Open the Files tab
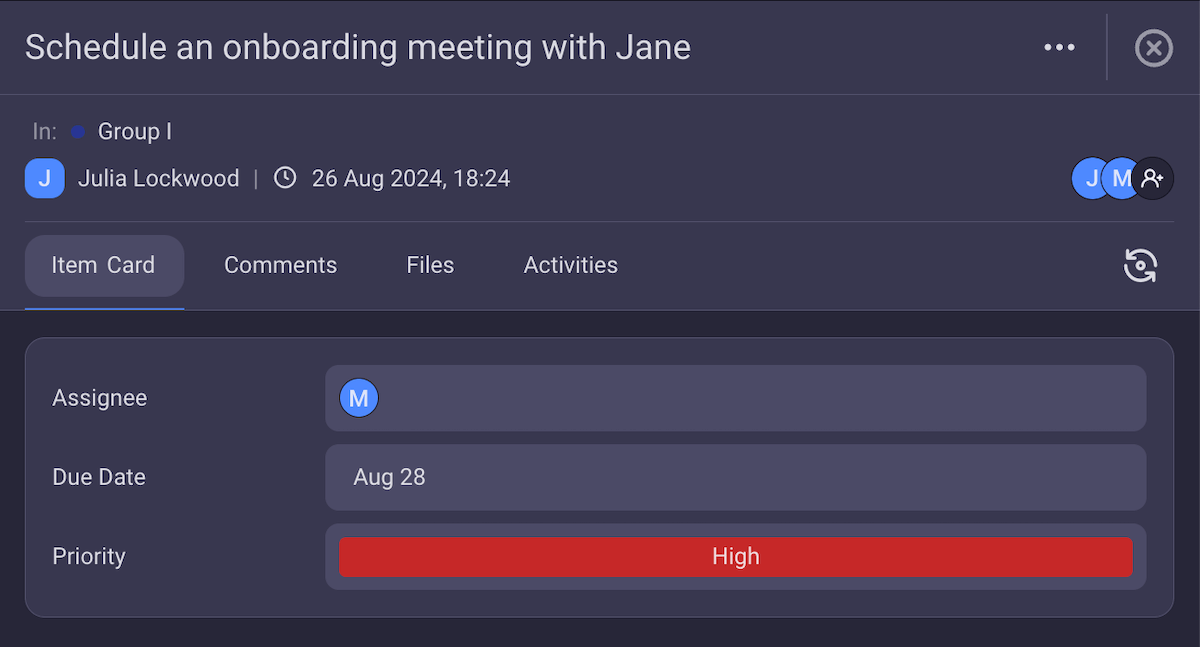This screenshot has height=647, width=1200. pyautogui.click(x=430, y=265)
